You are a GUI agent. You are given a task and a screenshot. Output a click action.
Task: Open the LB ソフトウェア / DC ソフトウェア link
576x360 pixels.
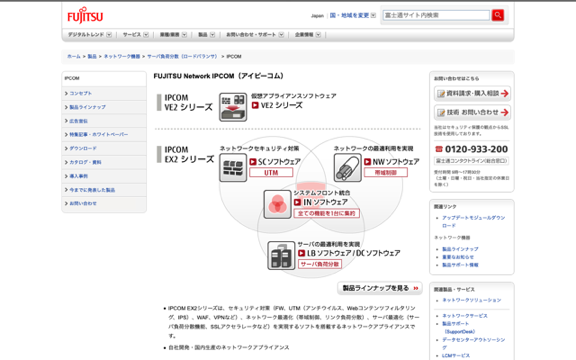(349, 253)
